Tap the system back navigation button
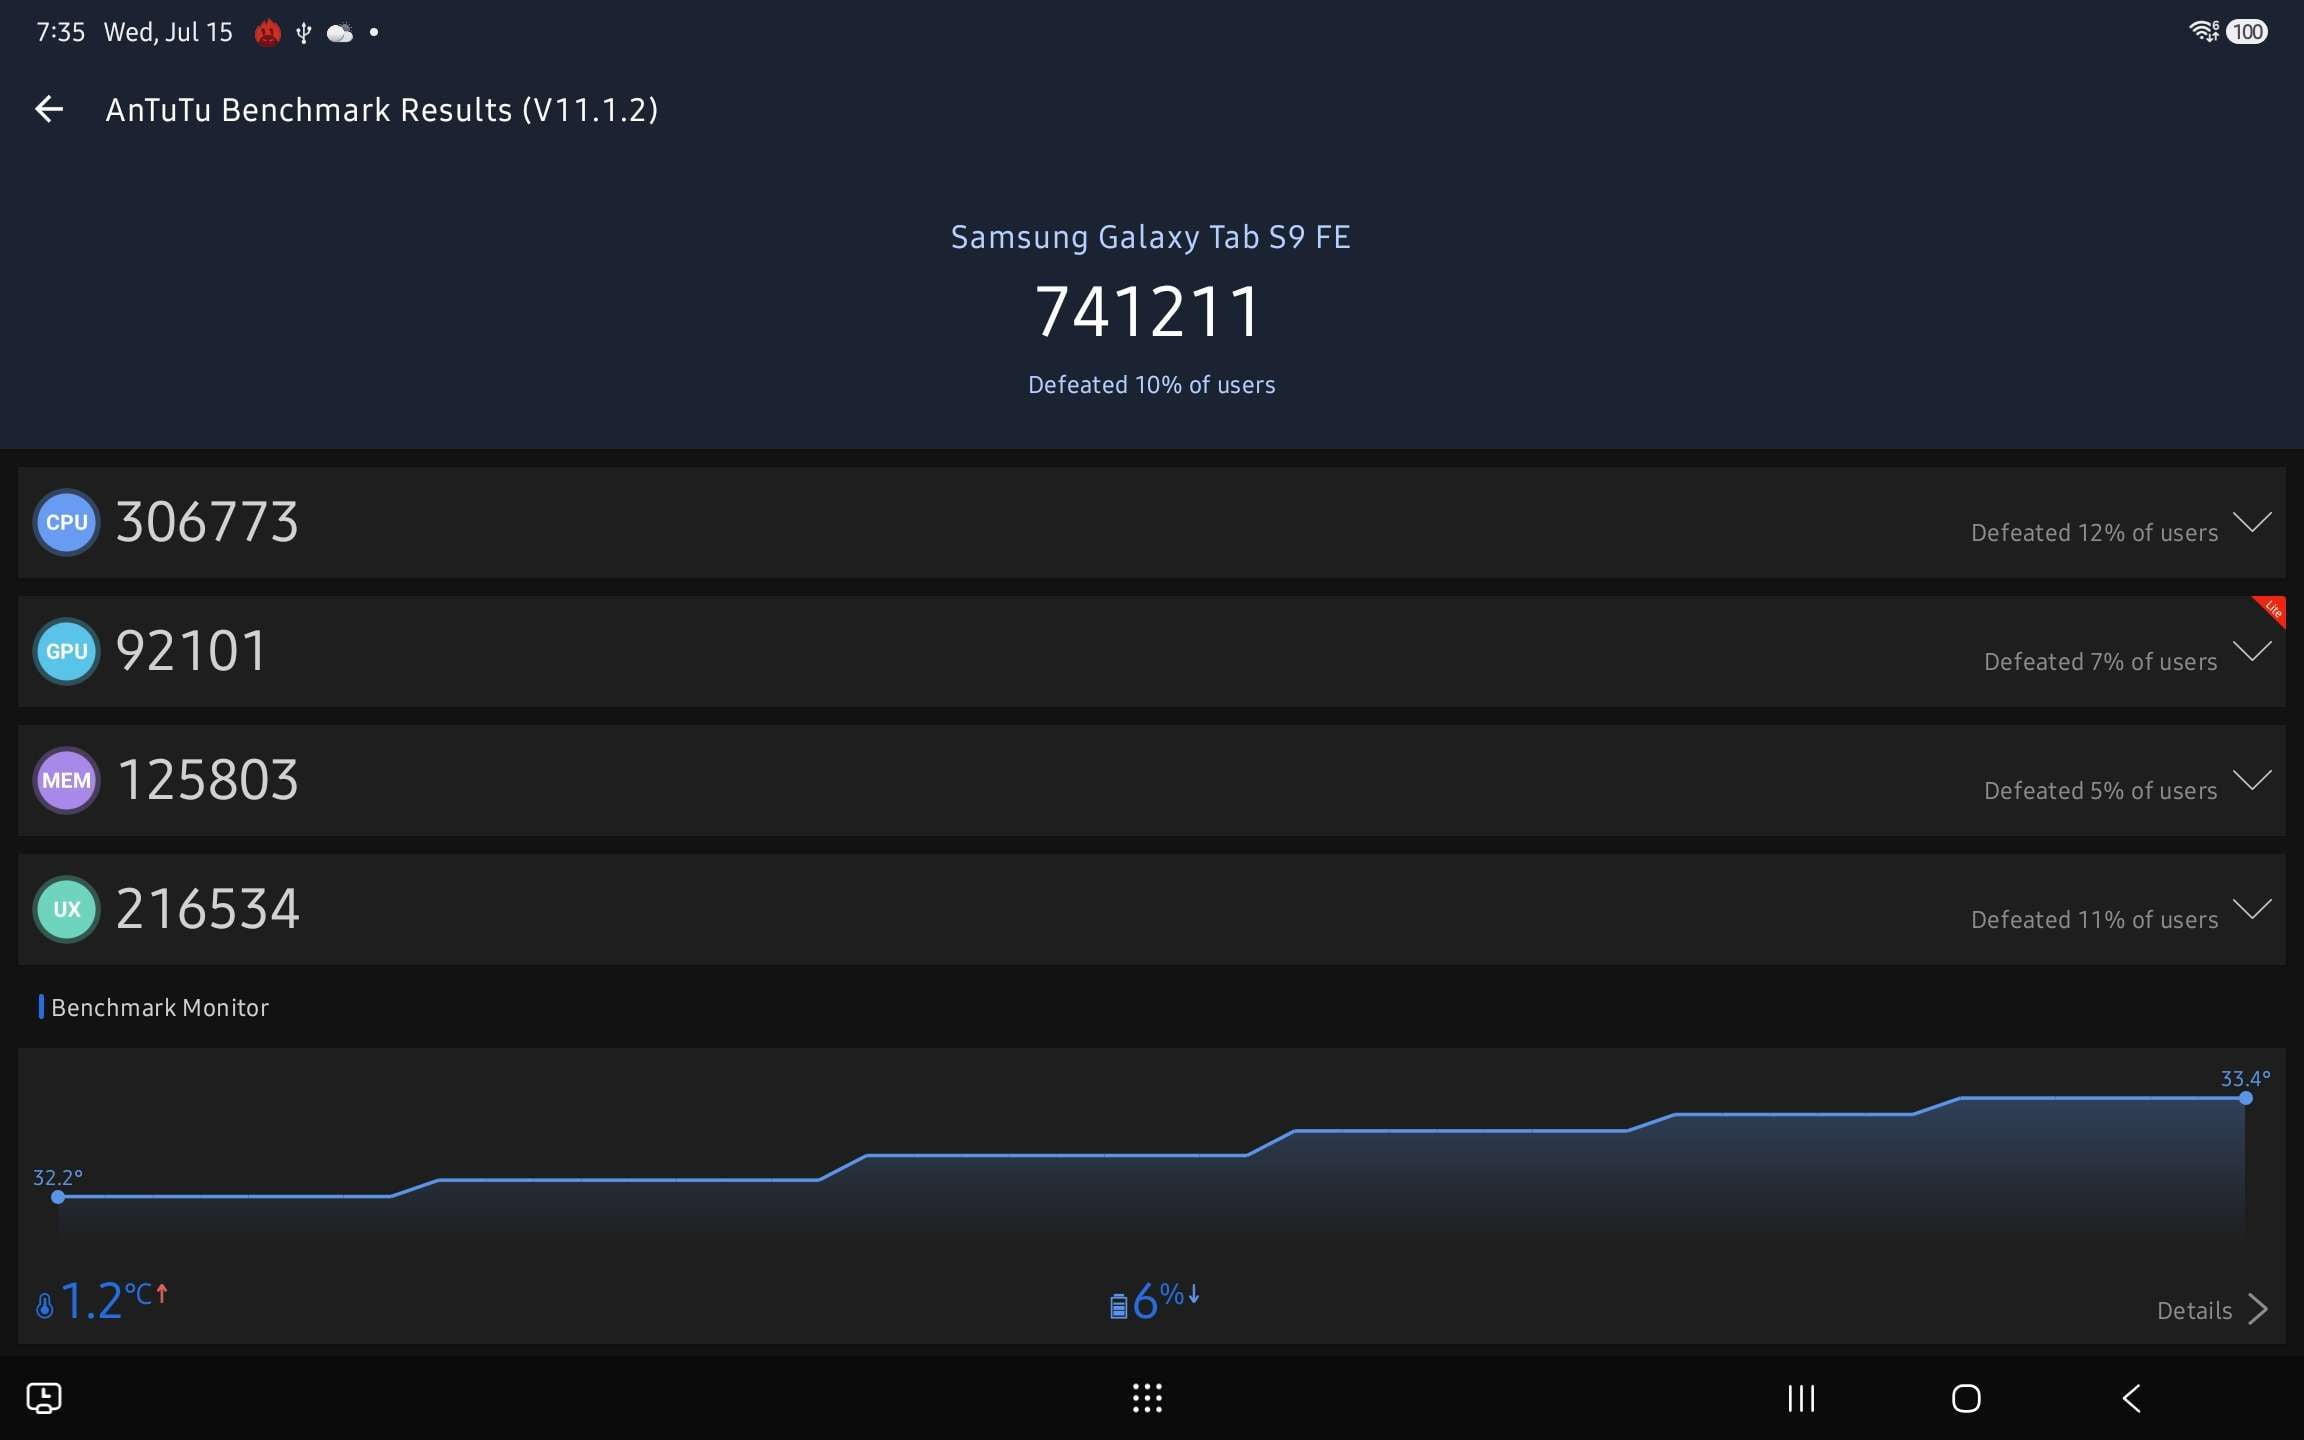2304x1440 pixels. coord(2131,1398)
